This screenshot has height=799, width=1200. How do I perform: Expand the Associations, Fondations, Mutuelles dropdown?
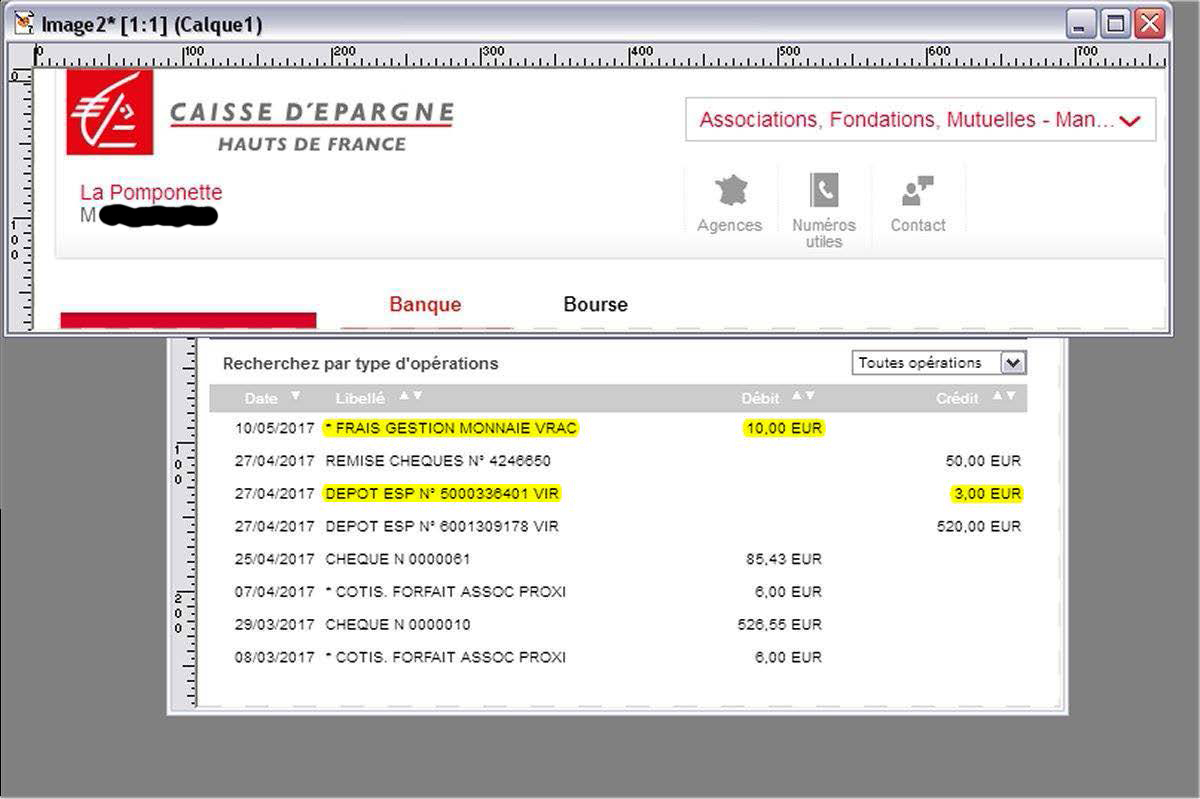click(x=1130, y=121)
